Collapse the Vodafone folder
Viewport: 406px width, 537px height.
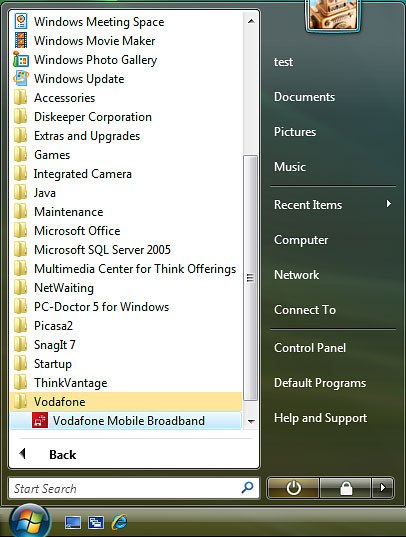click(x=126, y=401)
